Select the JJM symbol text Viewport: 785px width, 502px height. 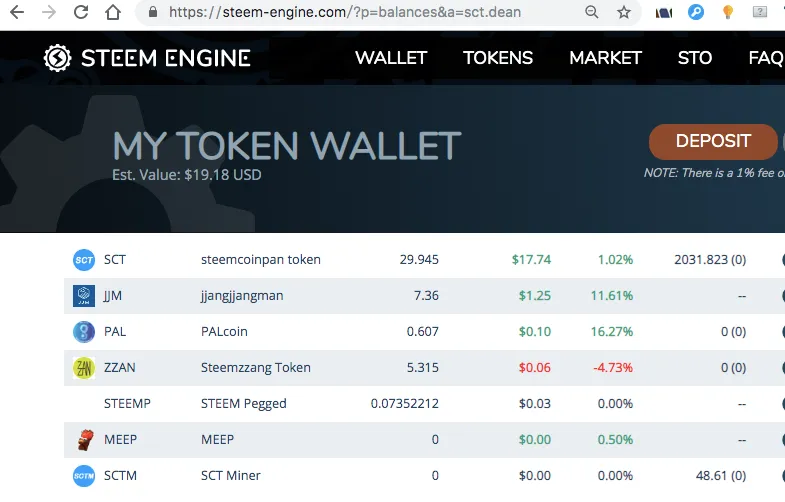click(113, 296)
